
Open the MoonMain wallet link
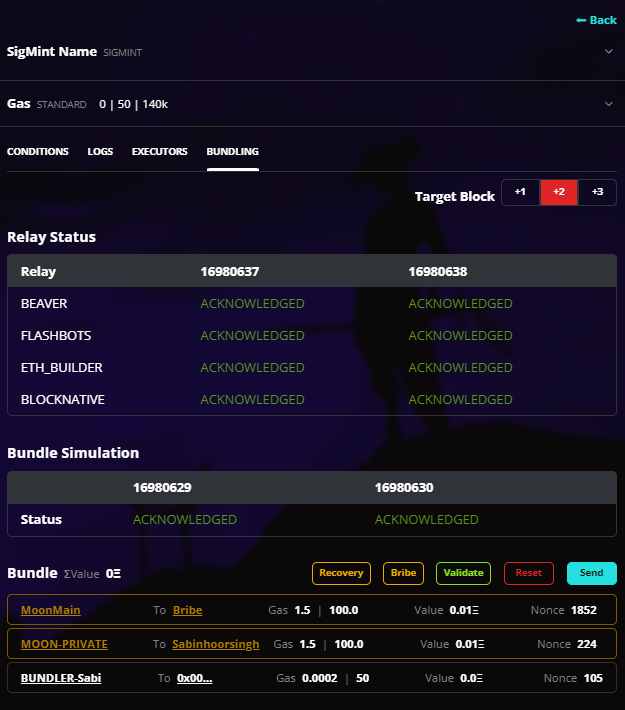(x=51, y=610)
